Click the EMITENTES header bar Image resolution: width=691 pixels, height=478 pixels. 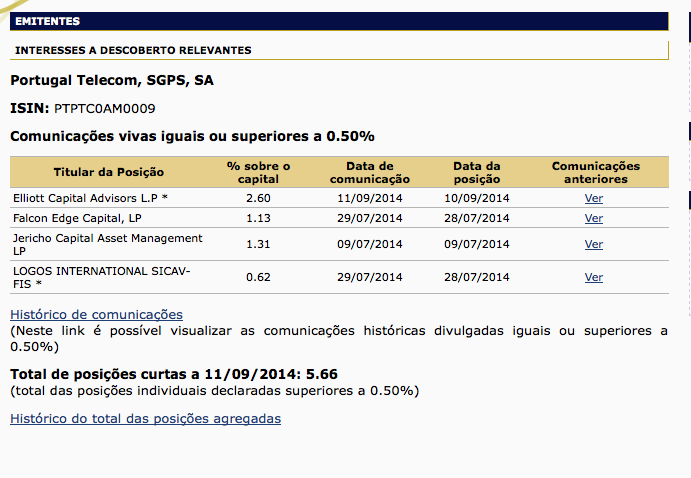[x=339, y=21]
